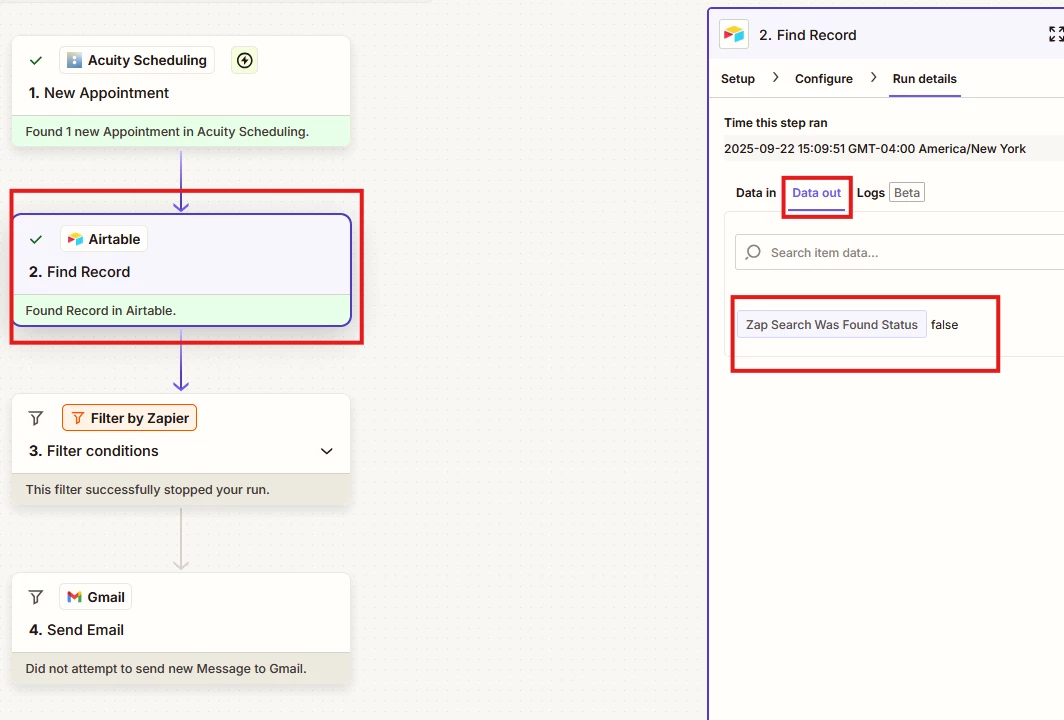Screen dimensions: 1064x720
Task: Click the Gmail app badge
Action: (x=96, y=597)
